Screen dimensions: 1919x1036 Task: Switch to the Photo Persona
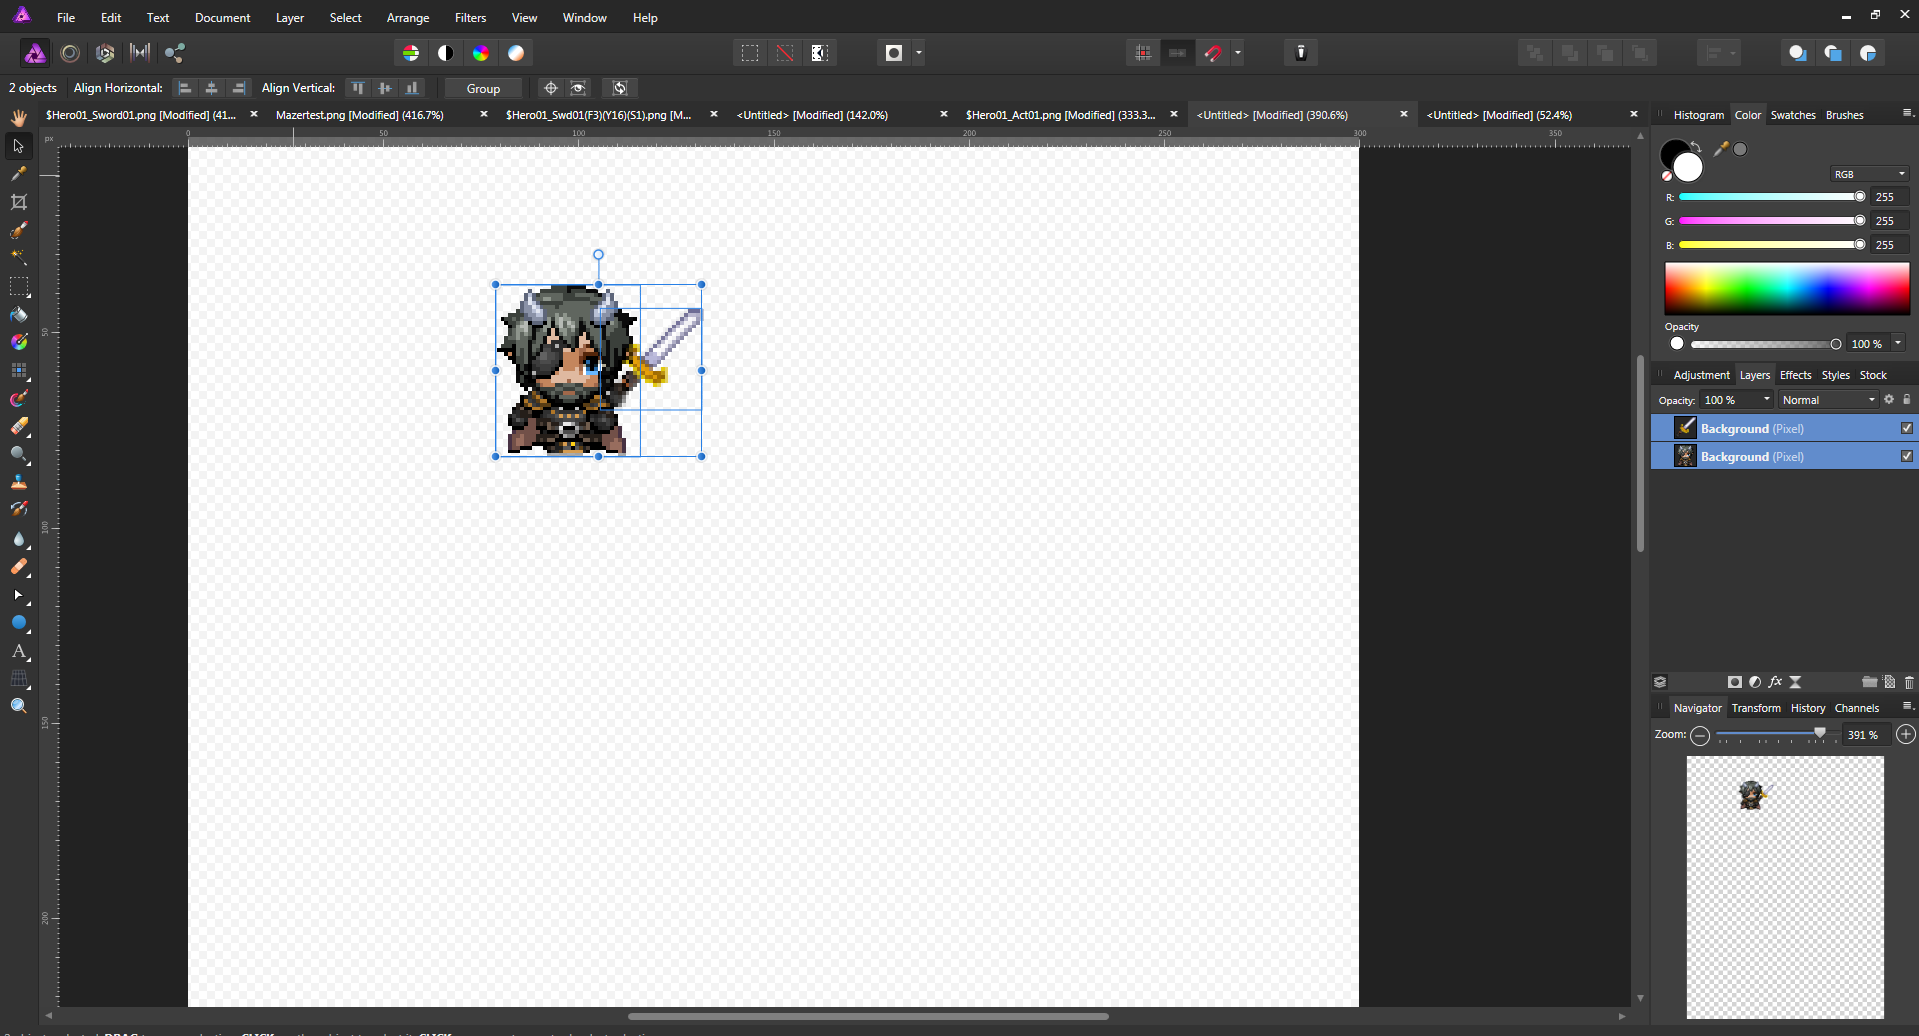coord(35,53)
